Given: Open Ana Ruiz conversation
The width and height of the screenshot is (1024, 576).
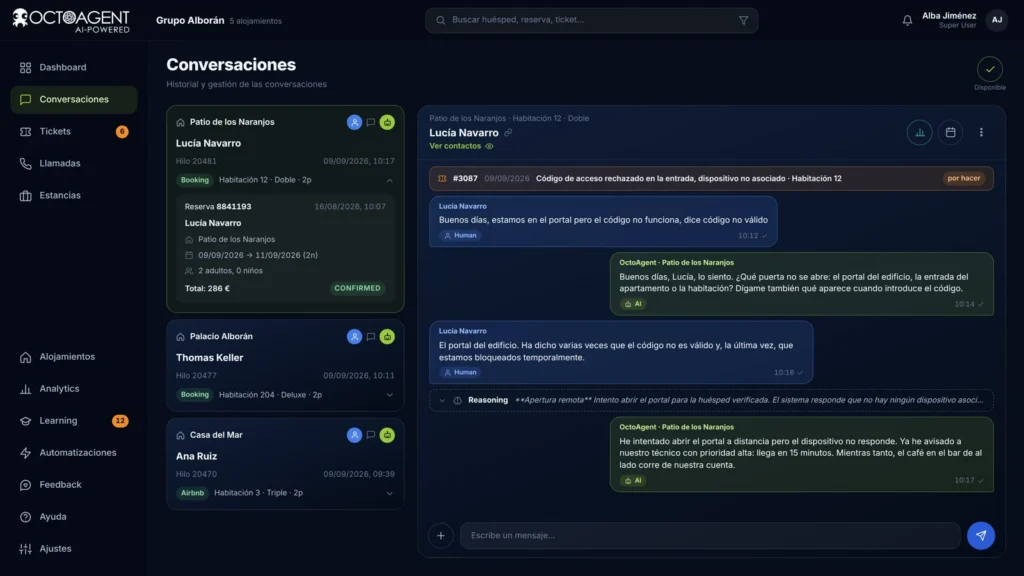Looking at the screenshot, I should click(285, 464).
